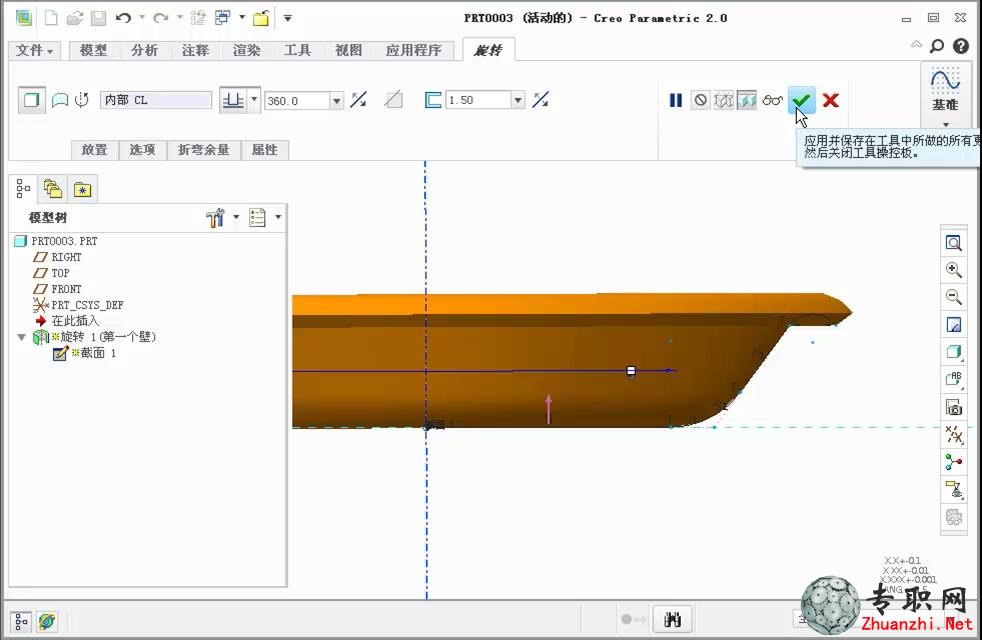Flip the angle direction next to 360.0
The image size is (982, 640).
[358, 100]
